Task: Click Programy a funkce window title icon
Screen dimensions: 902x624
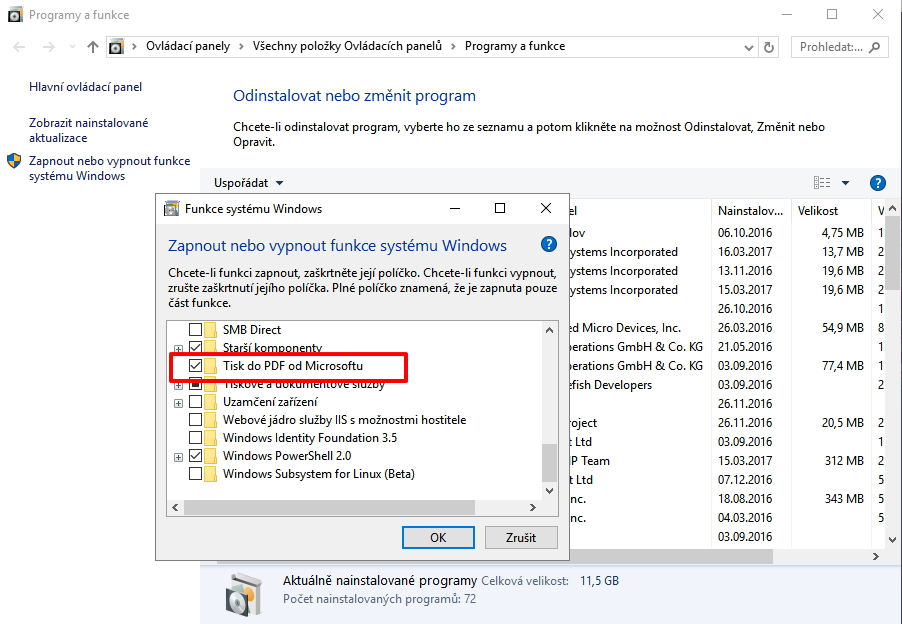Action: 15,15
